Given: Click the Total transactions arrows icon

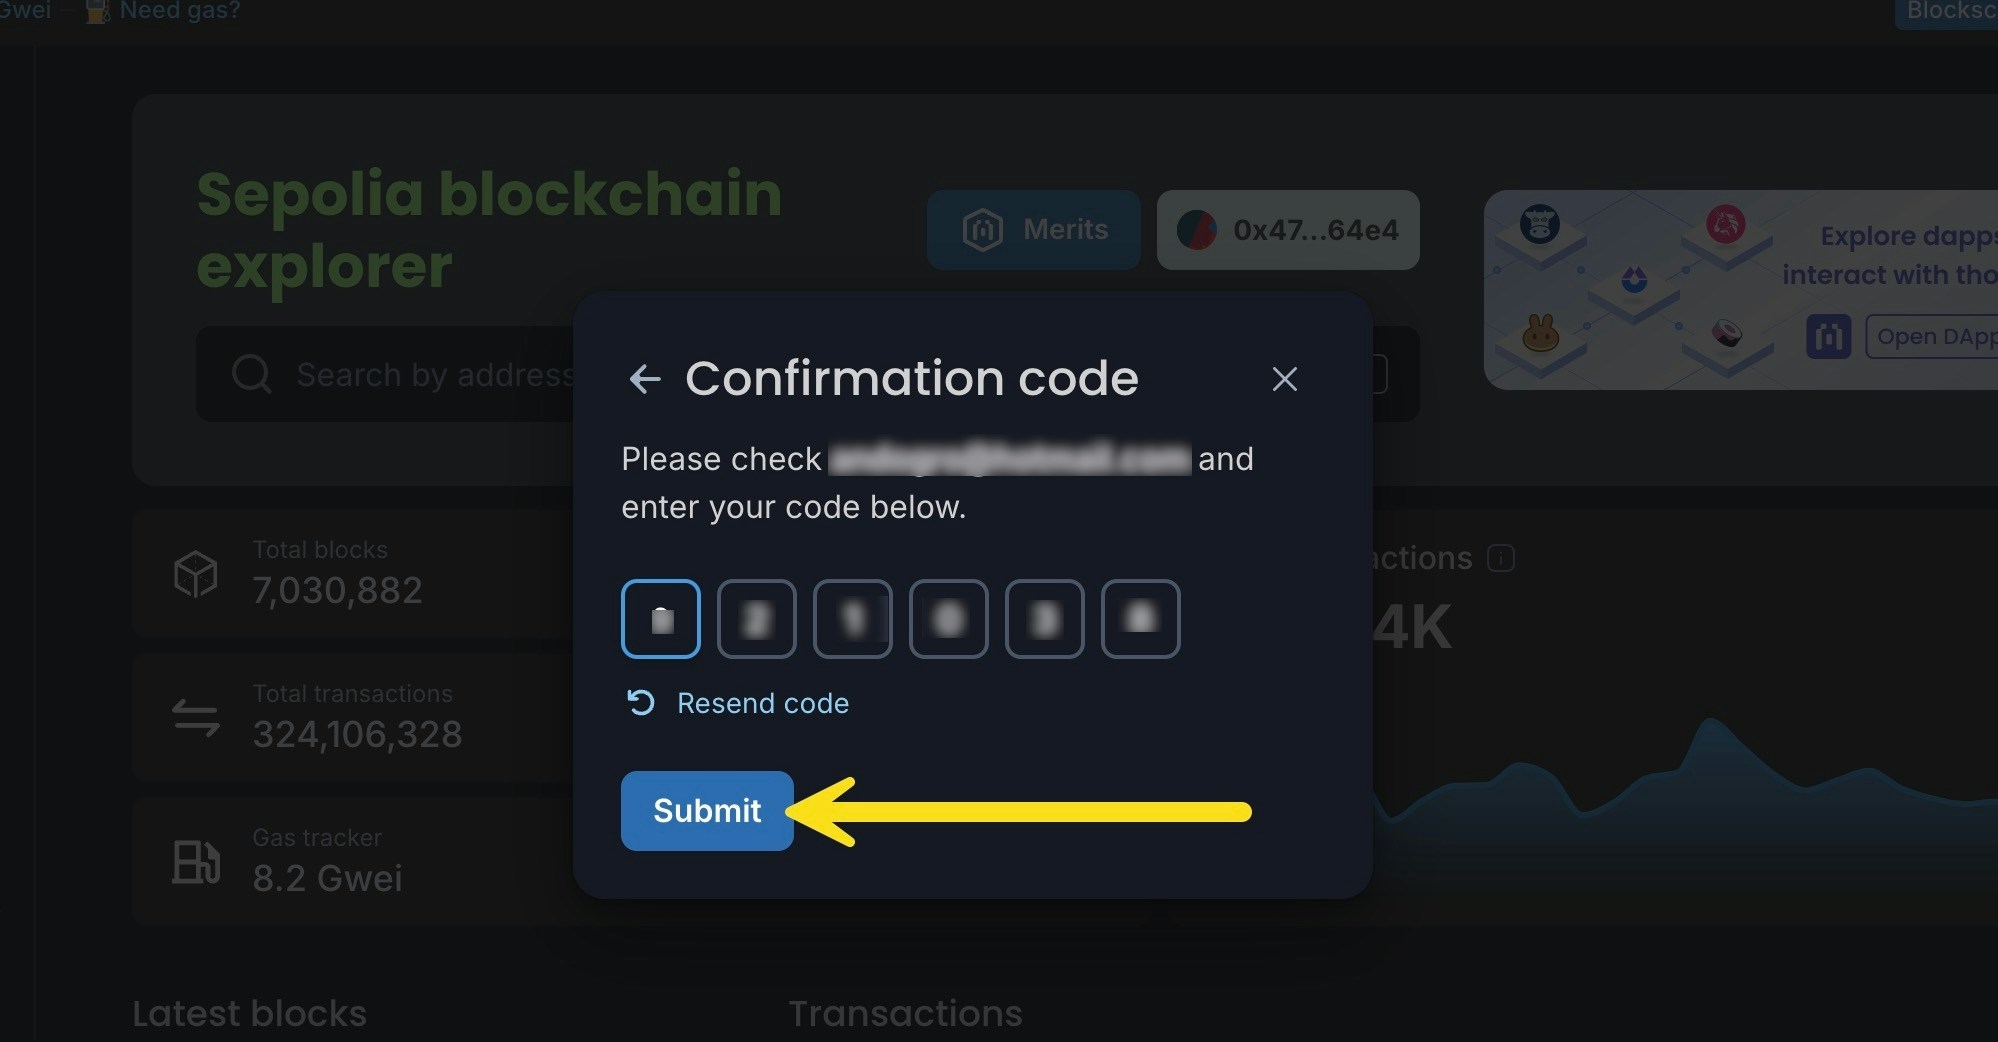Looking at the screenshot, I should click(x=195, y=718).
